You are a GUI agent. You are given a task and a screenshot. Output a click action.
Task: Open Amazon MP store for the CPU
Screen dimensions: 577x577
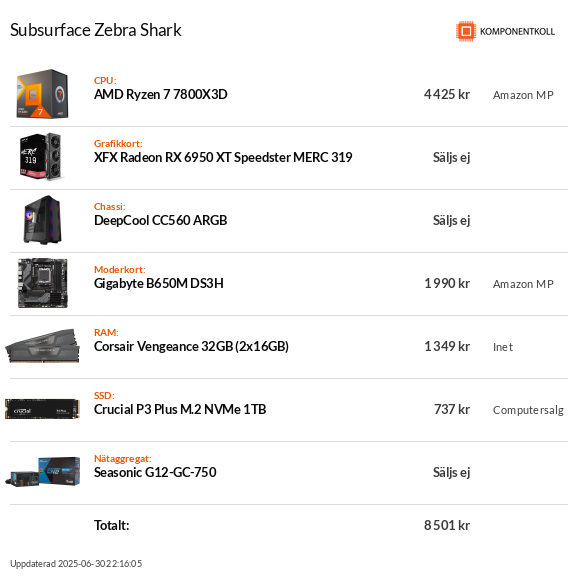[523, 95]
